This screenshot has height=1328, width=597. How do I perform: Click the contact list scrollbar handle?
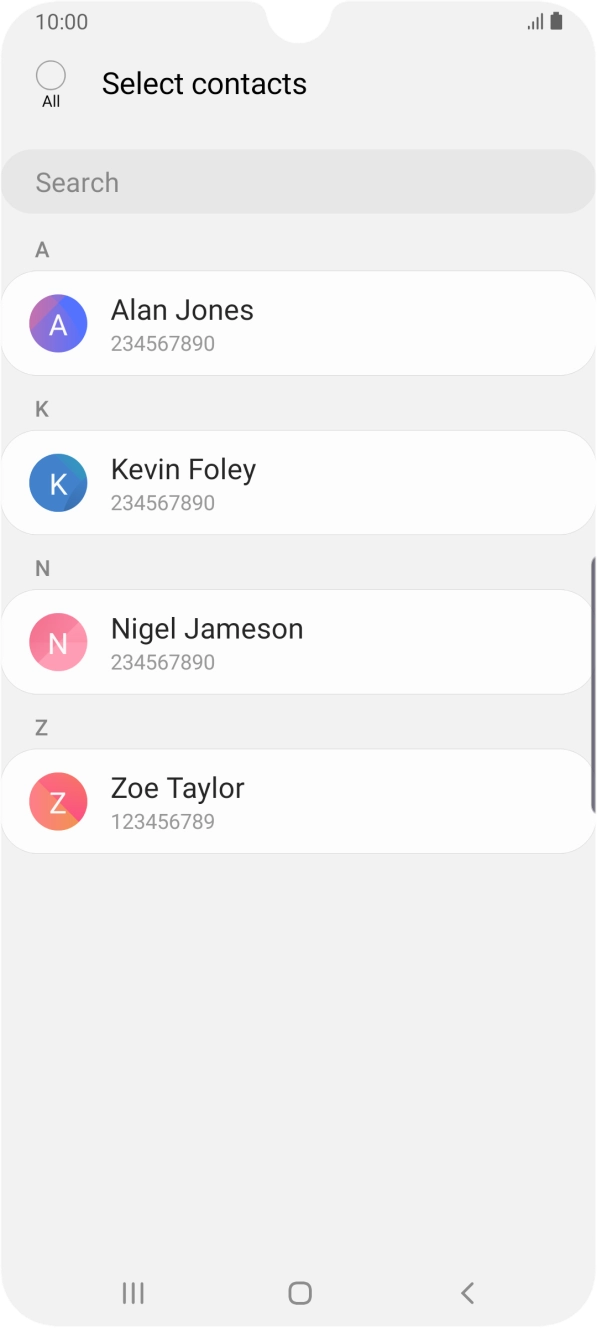tap(593, 676)
